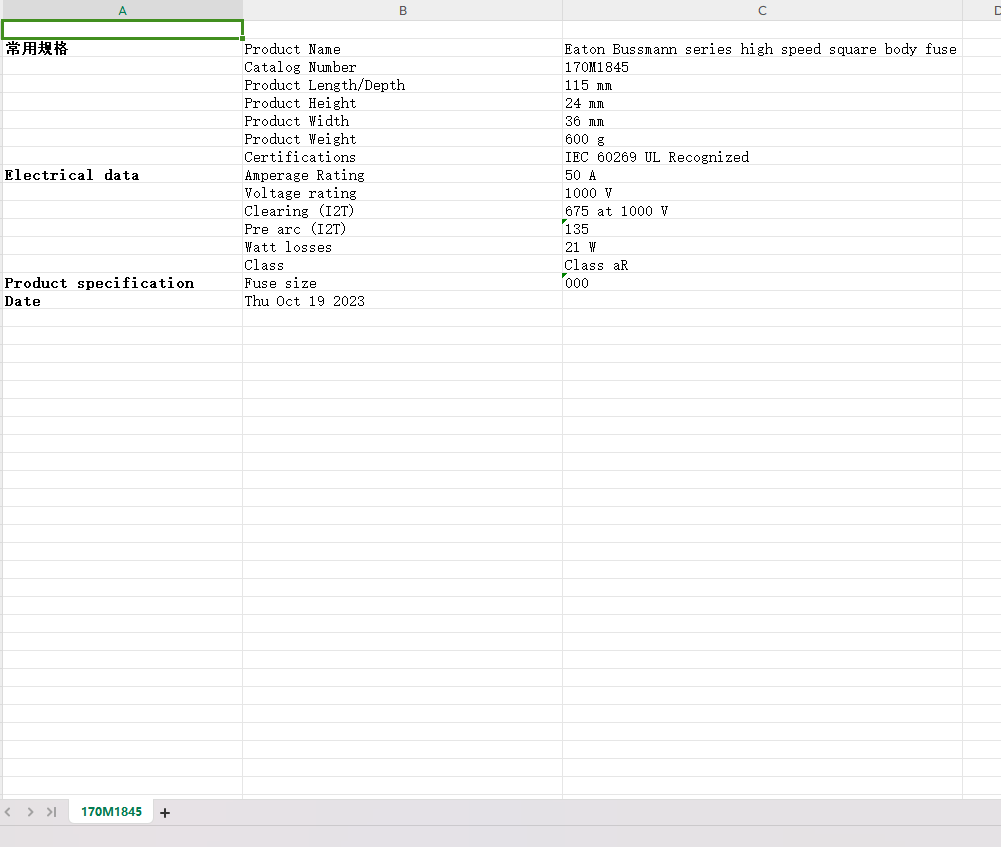This screenshot has height=847, width=1001.
Task: Select the 'Electrical data' cell
Action: coord(123,175)
